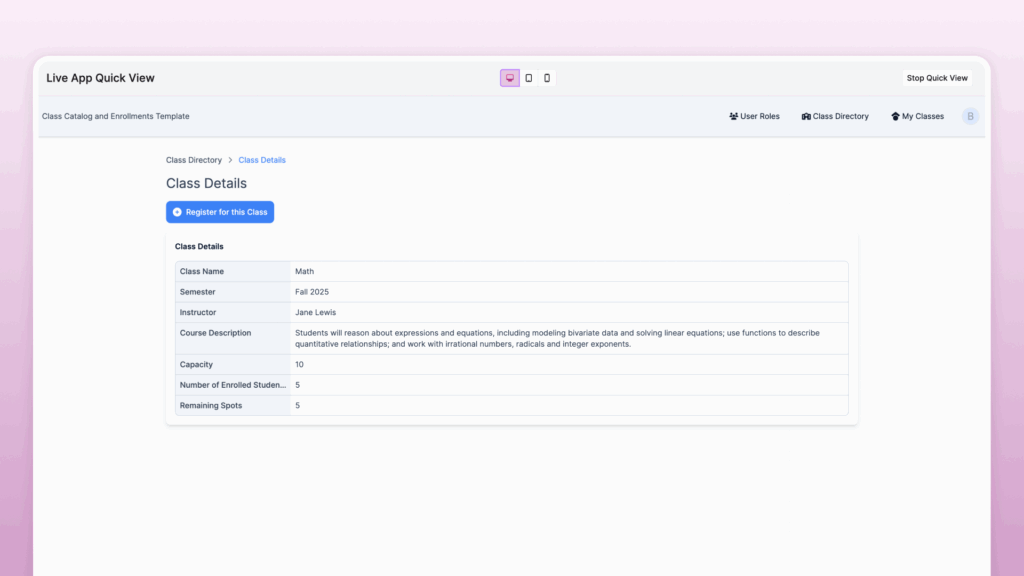
Task: Click the Fall 2025 semester value
Action: 312,292
